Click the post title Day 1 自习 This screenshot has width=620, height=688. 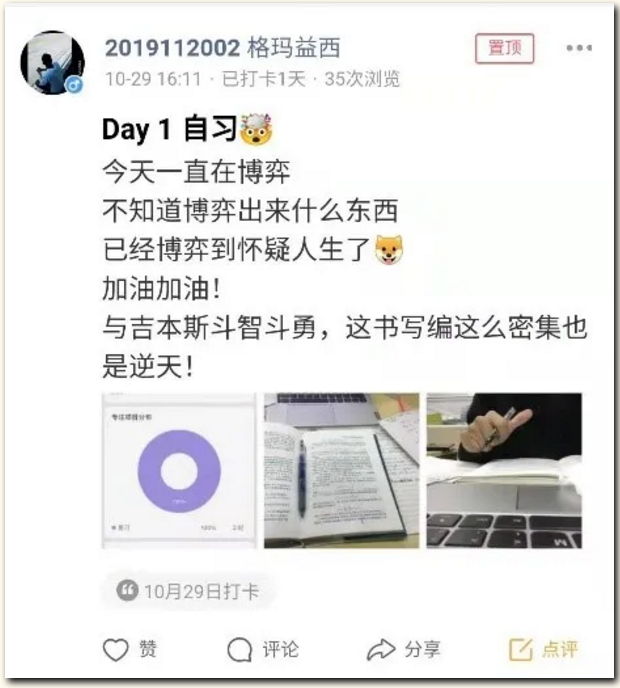pyautogui.click(x=169, y=129)
